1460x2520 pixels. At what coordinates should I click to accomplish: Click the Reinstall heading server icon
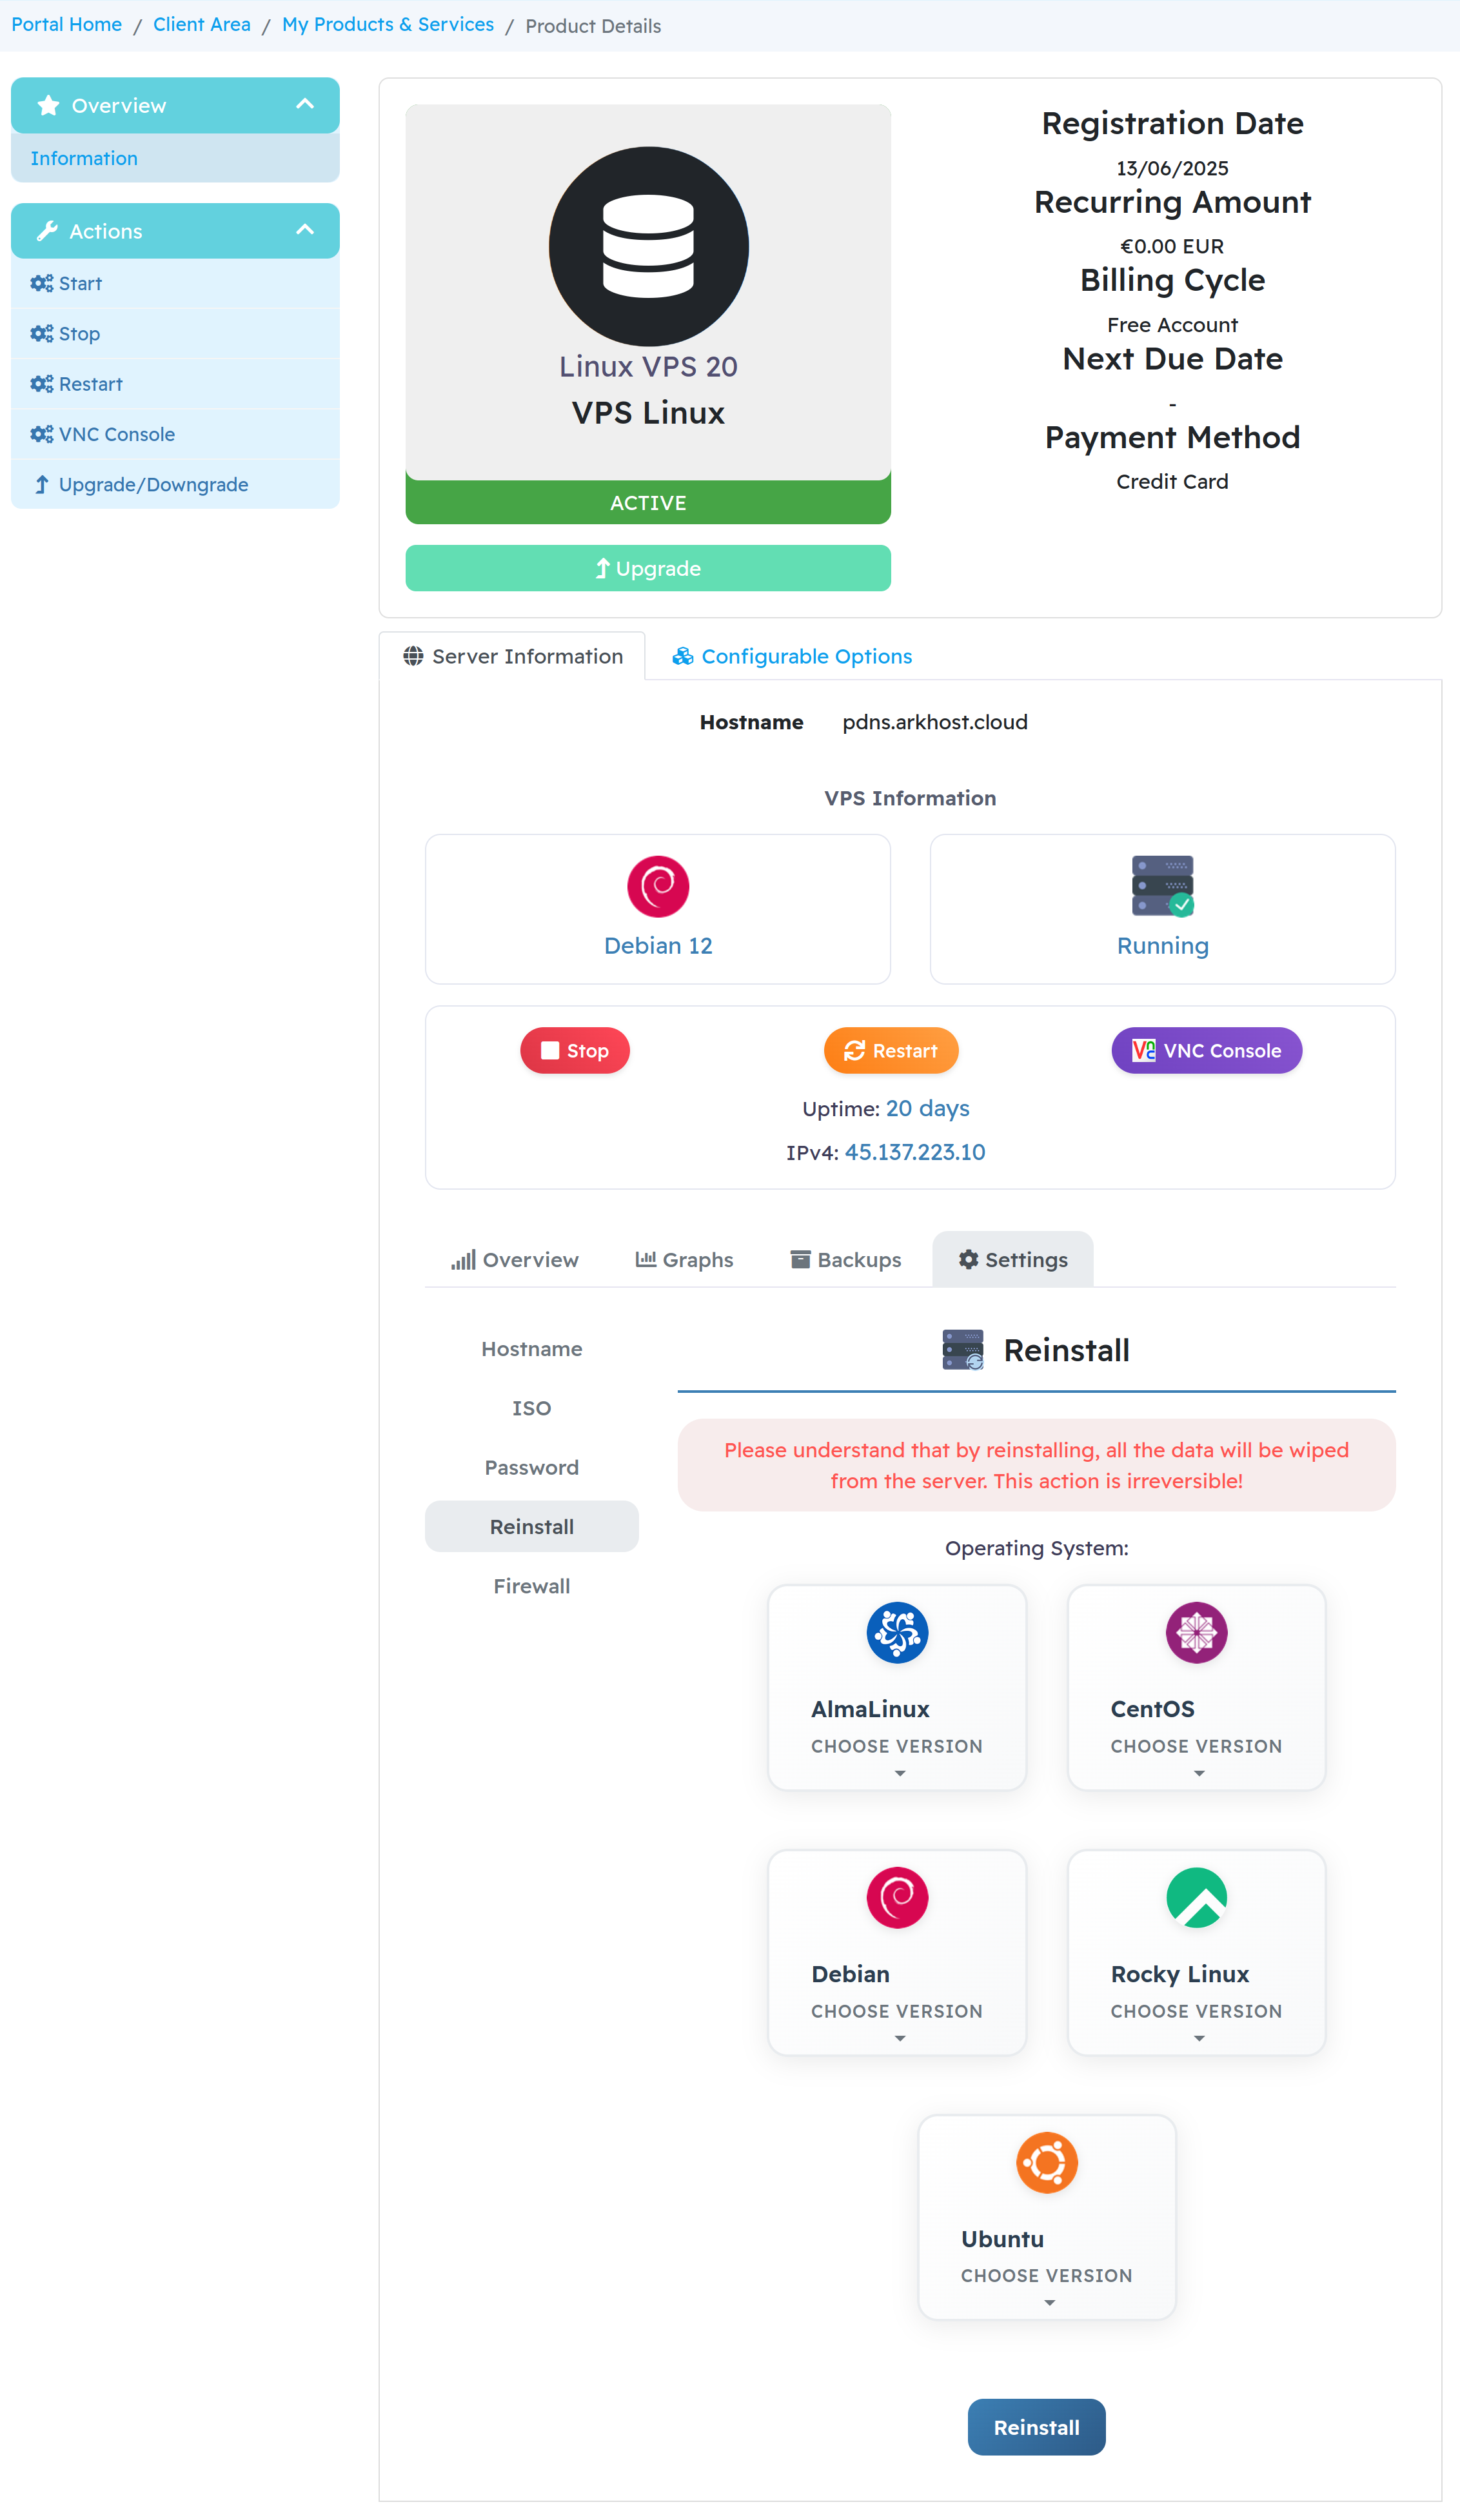[x=963, y=1350]
